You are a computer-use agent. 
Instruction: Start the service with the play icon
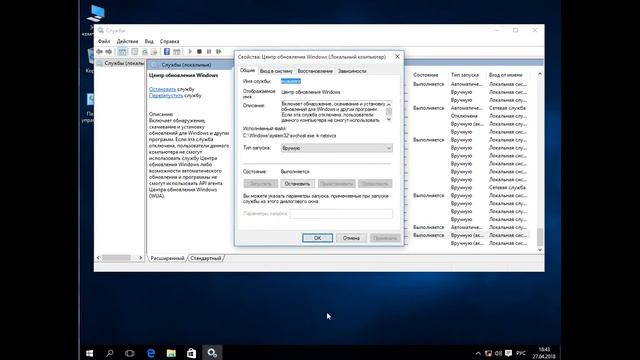pos(190,52)
